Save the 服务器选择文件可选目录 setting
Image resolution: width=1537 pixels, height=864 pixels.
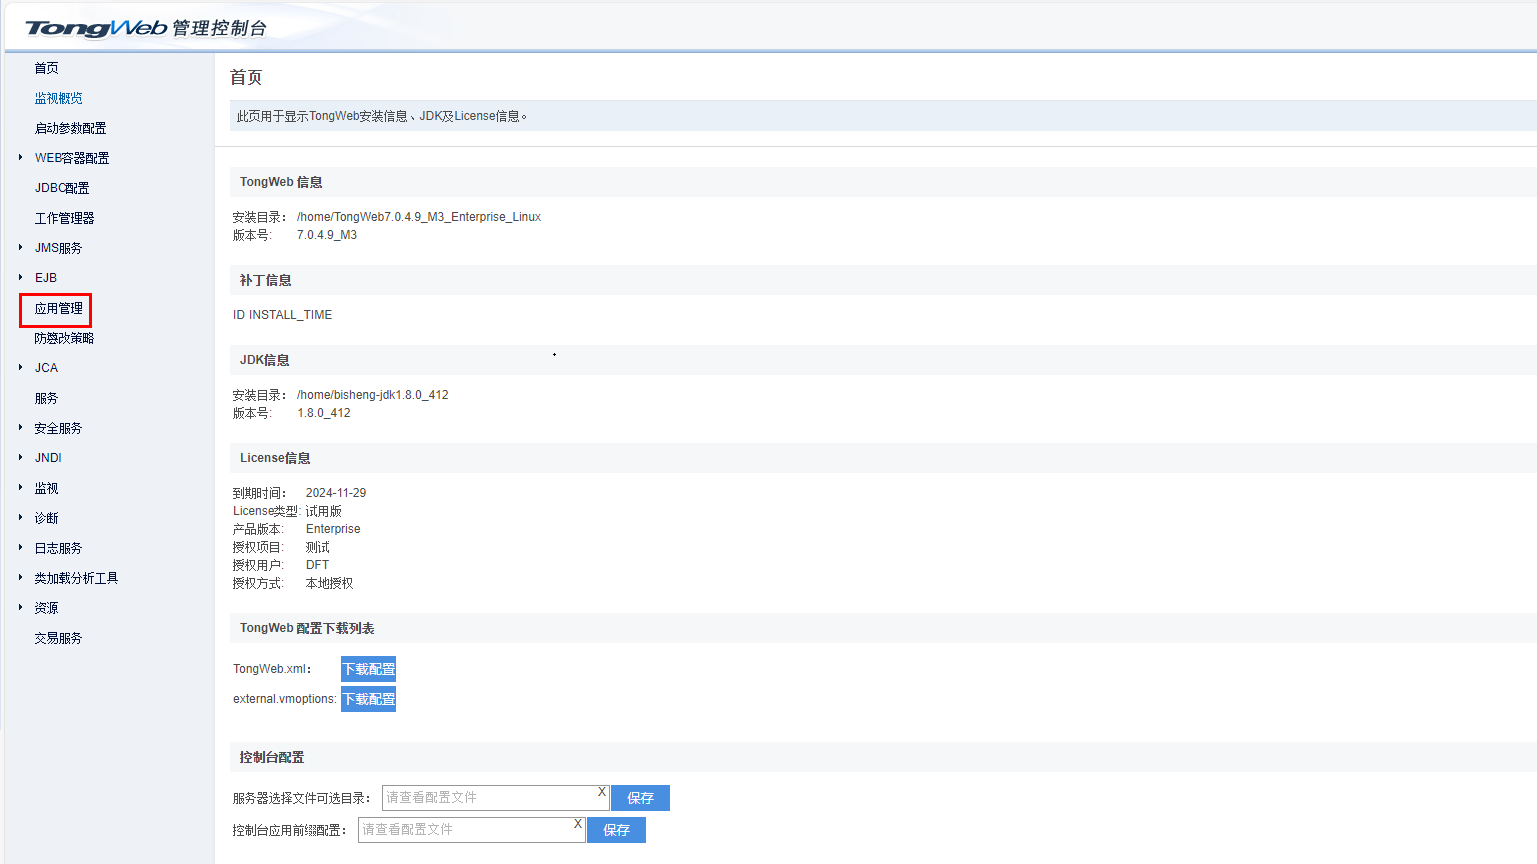[x=640, y=798]
